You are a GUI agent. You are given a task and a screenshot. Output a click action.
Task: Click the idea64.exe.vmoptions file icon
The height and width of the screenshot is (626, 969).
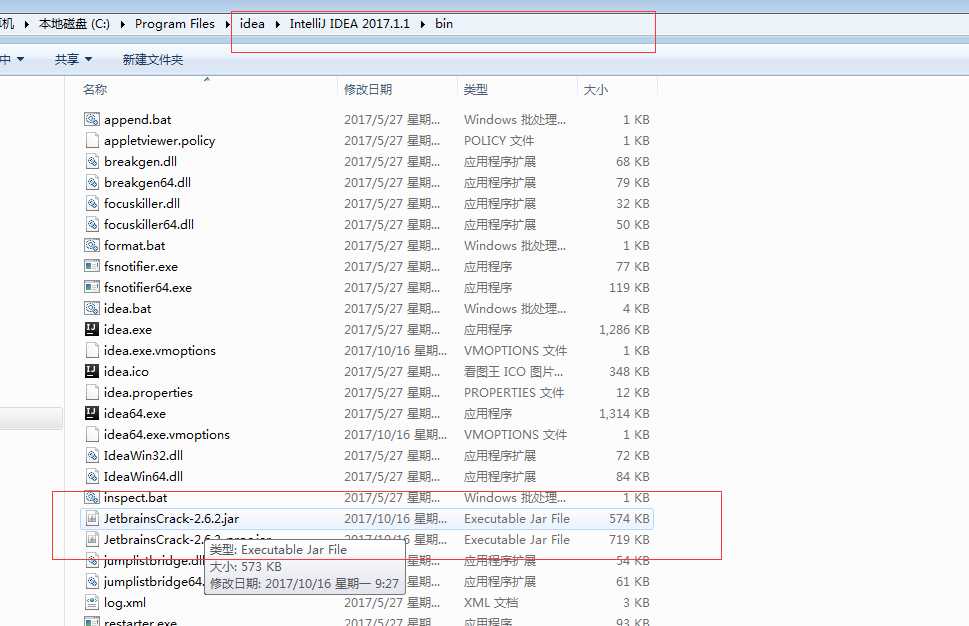click(x=91, y=434)
